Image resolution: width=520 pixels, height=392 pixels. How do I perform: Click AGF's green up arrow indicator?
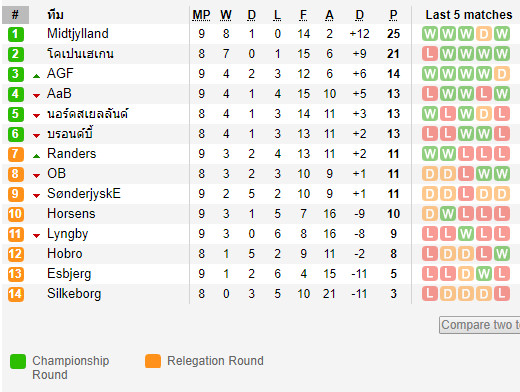point(37,76)
